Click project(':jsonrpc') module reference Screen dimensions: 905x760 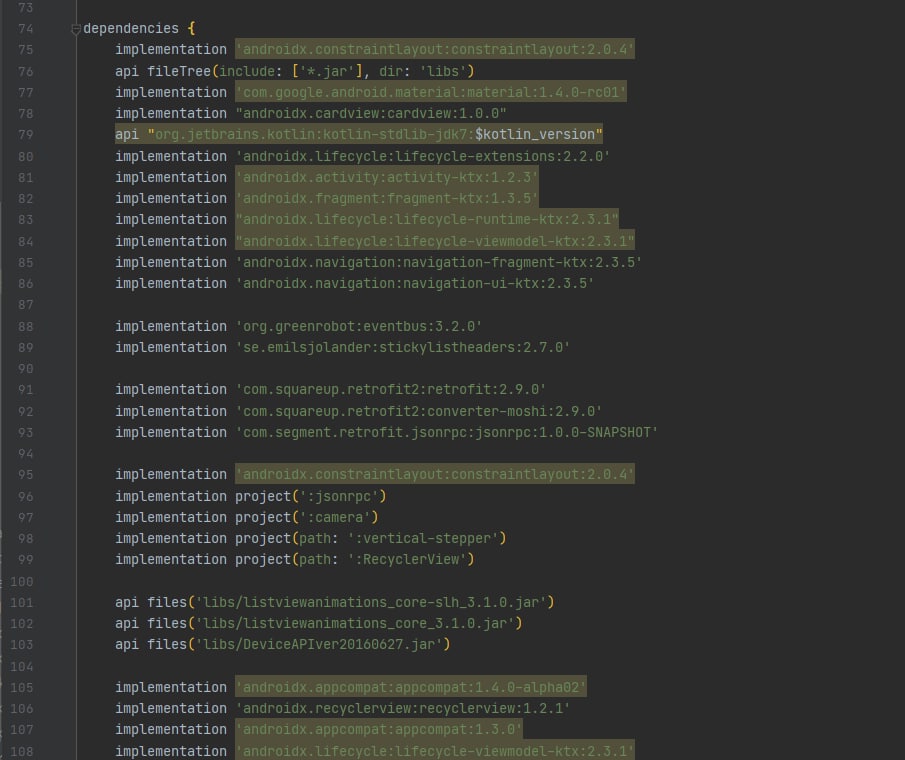[x=311, y=496]
